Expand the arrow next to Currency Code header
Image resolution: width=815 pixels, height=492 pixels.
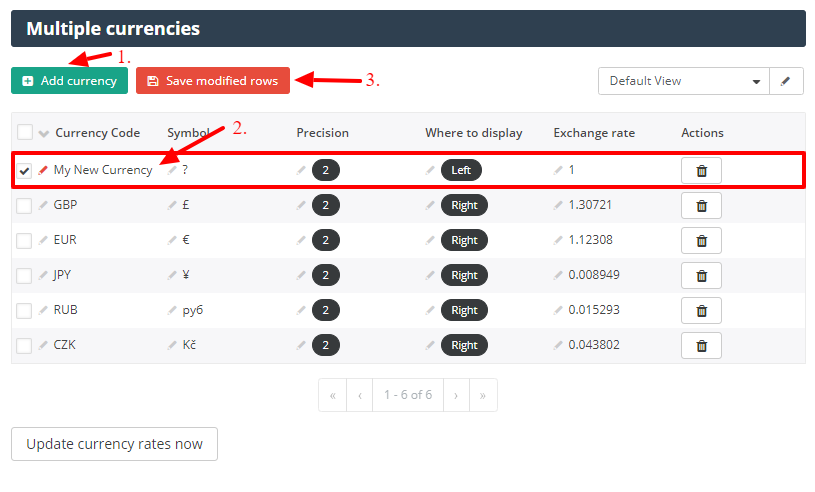44,134
